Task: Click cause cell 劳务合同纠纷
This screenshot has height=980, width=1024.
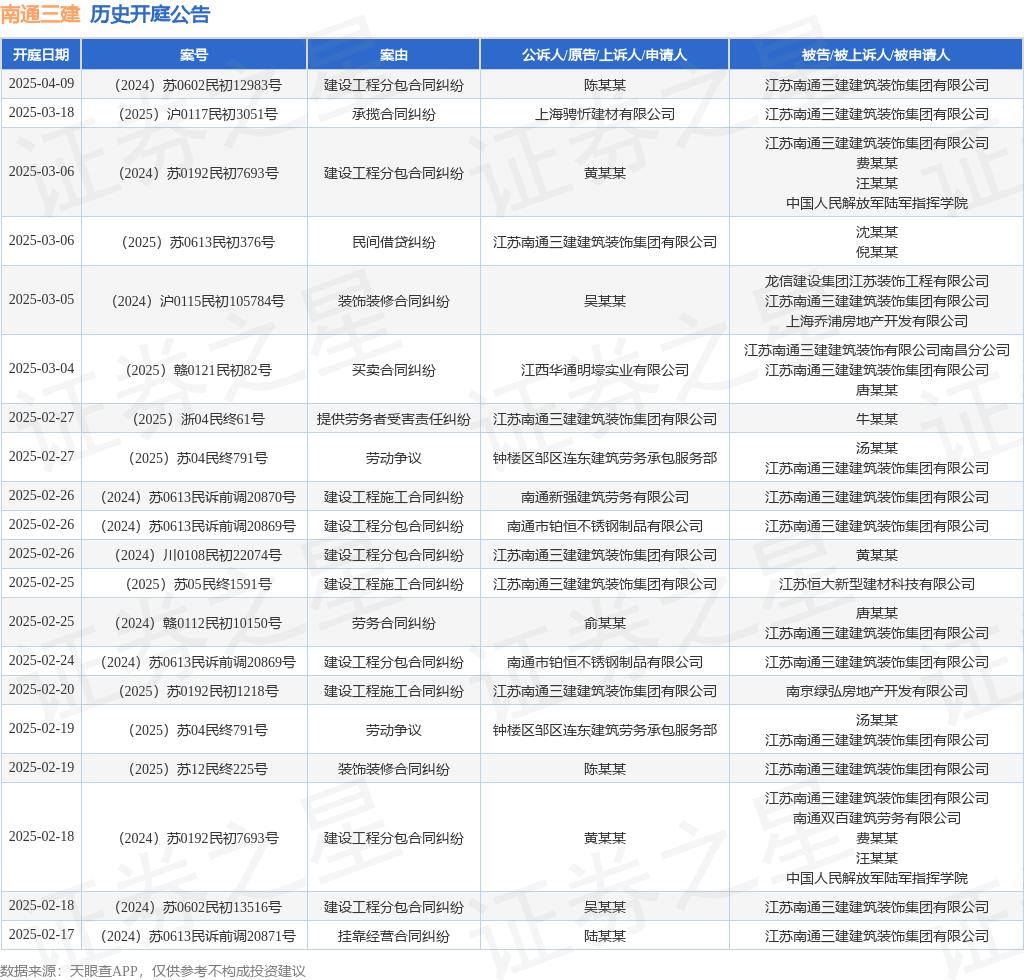Action: pos(394,624)
